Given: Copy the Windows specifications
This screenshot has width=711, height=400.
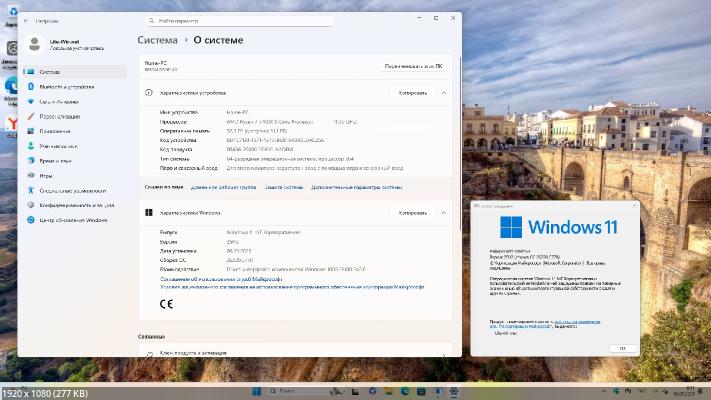Looking at the screenshot, I should 412,213.
